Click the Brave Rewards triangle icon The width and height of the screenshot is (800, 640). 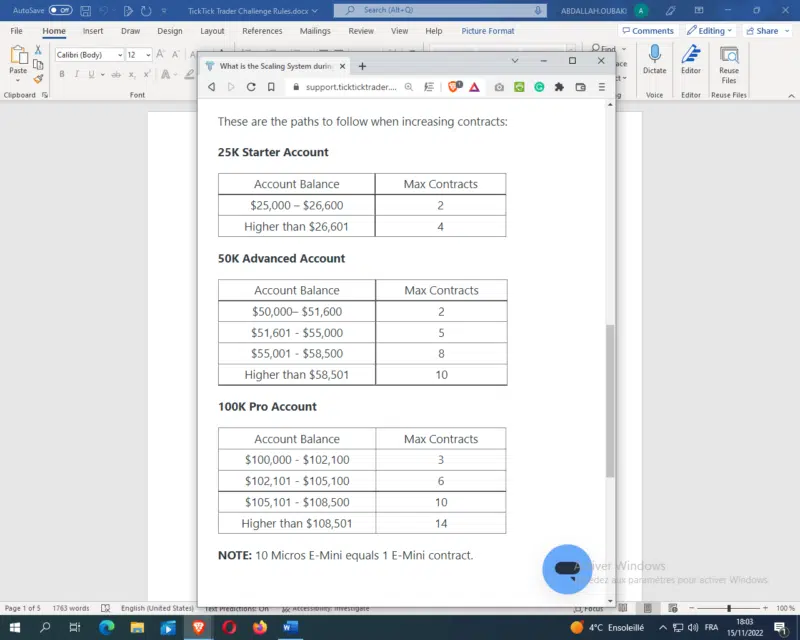(x=474, y=87)
